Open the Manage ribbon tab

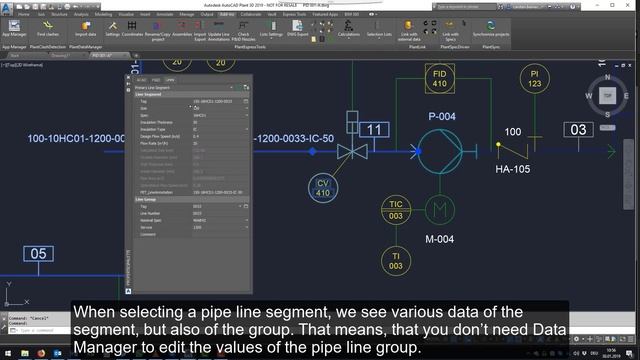[187, 14]
